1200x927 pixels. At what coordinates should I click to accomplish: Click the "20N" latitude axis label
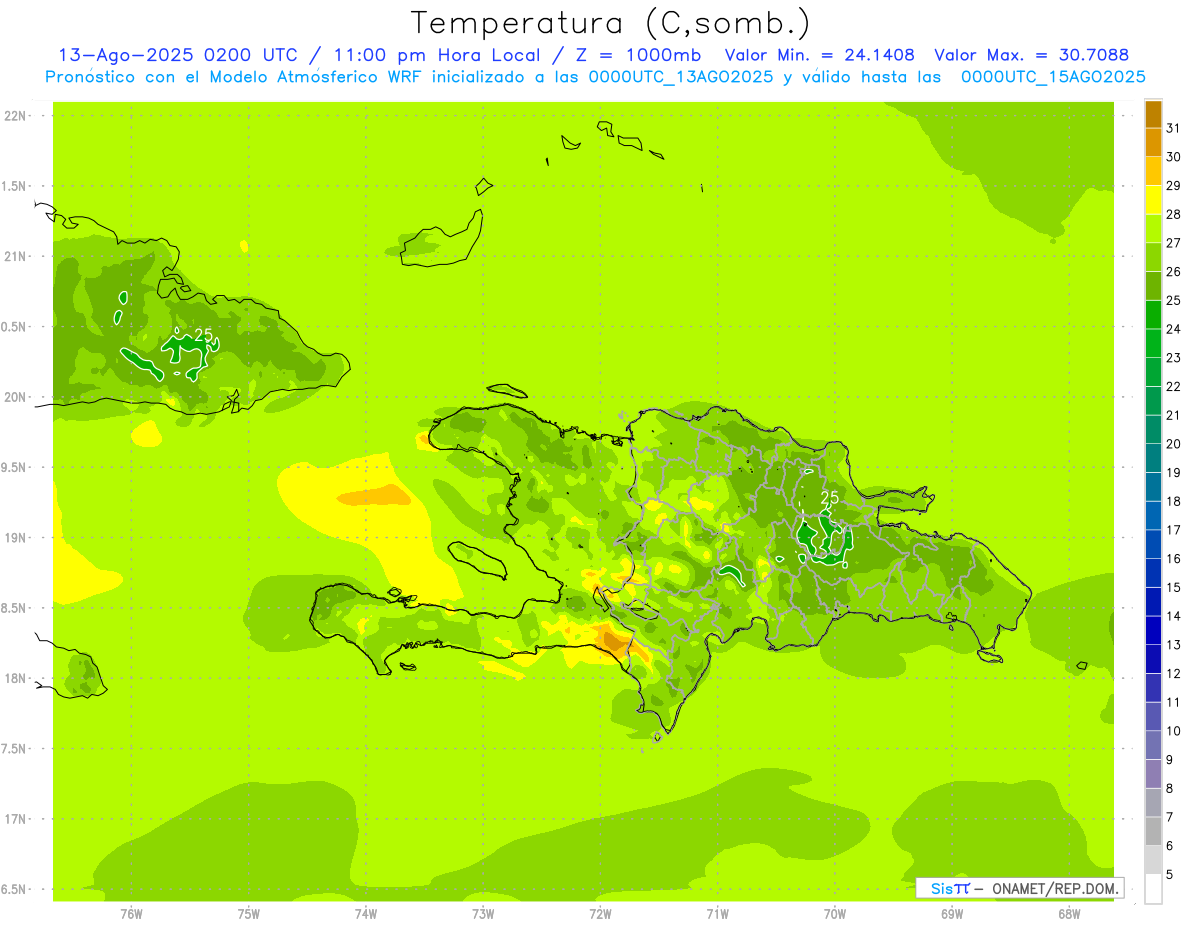pyautogui.click(x=14, y=397)
